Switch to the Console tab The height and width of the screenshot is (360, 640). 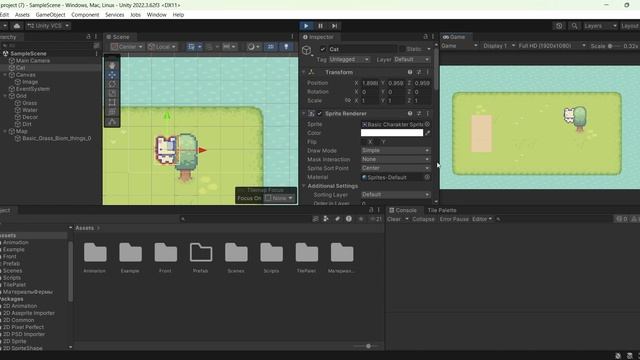(x=403, y=210)
